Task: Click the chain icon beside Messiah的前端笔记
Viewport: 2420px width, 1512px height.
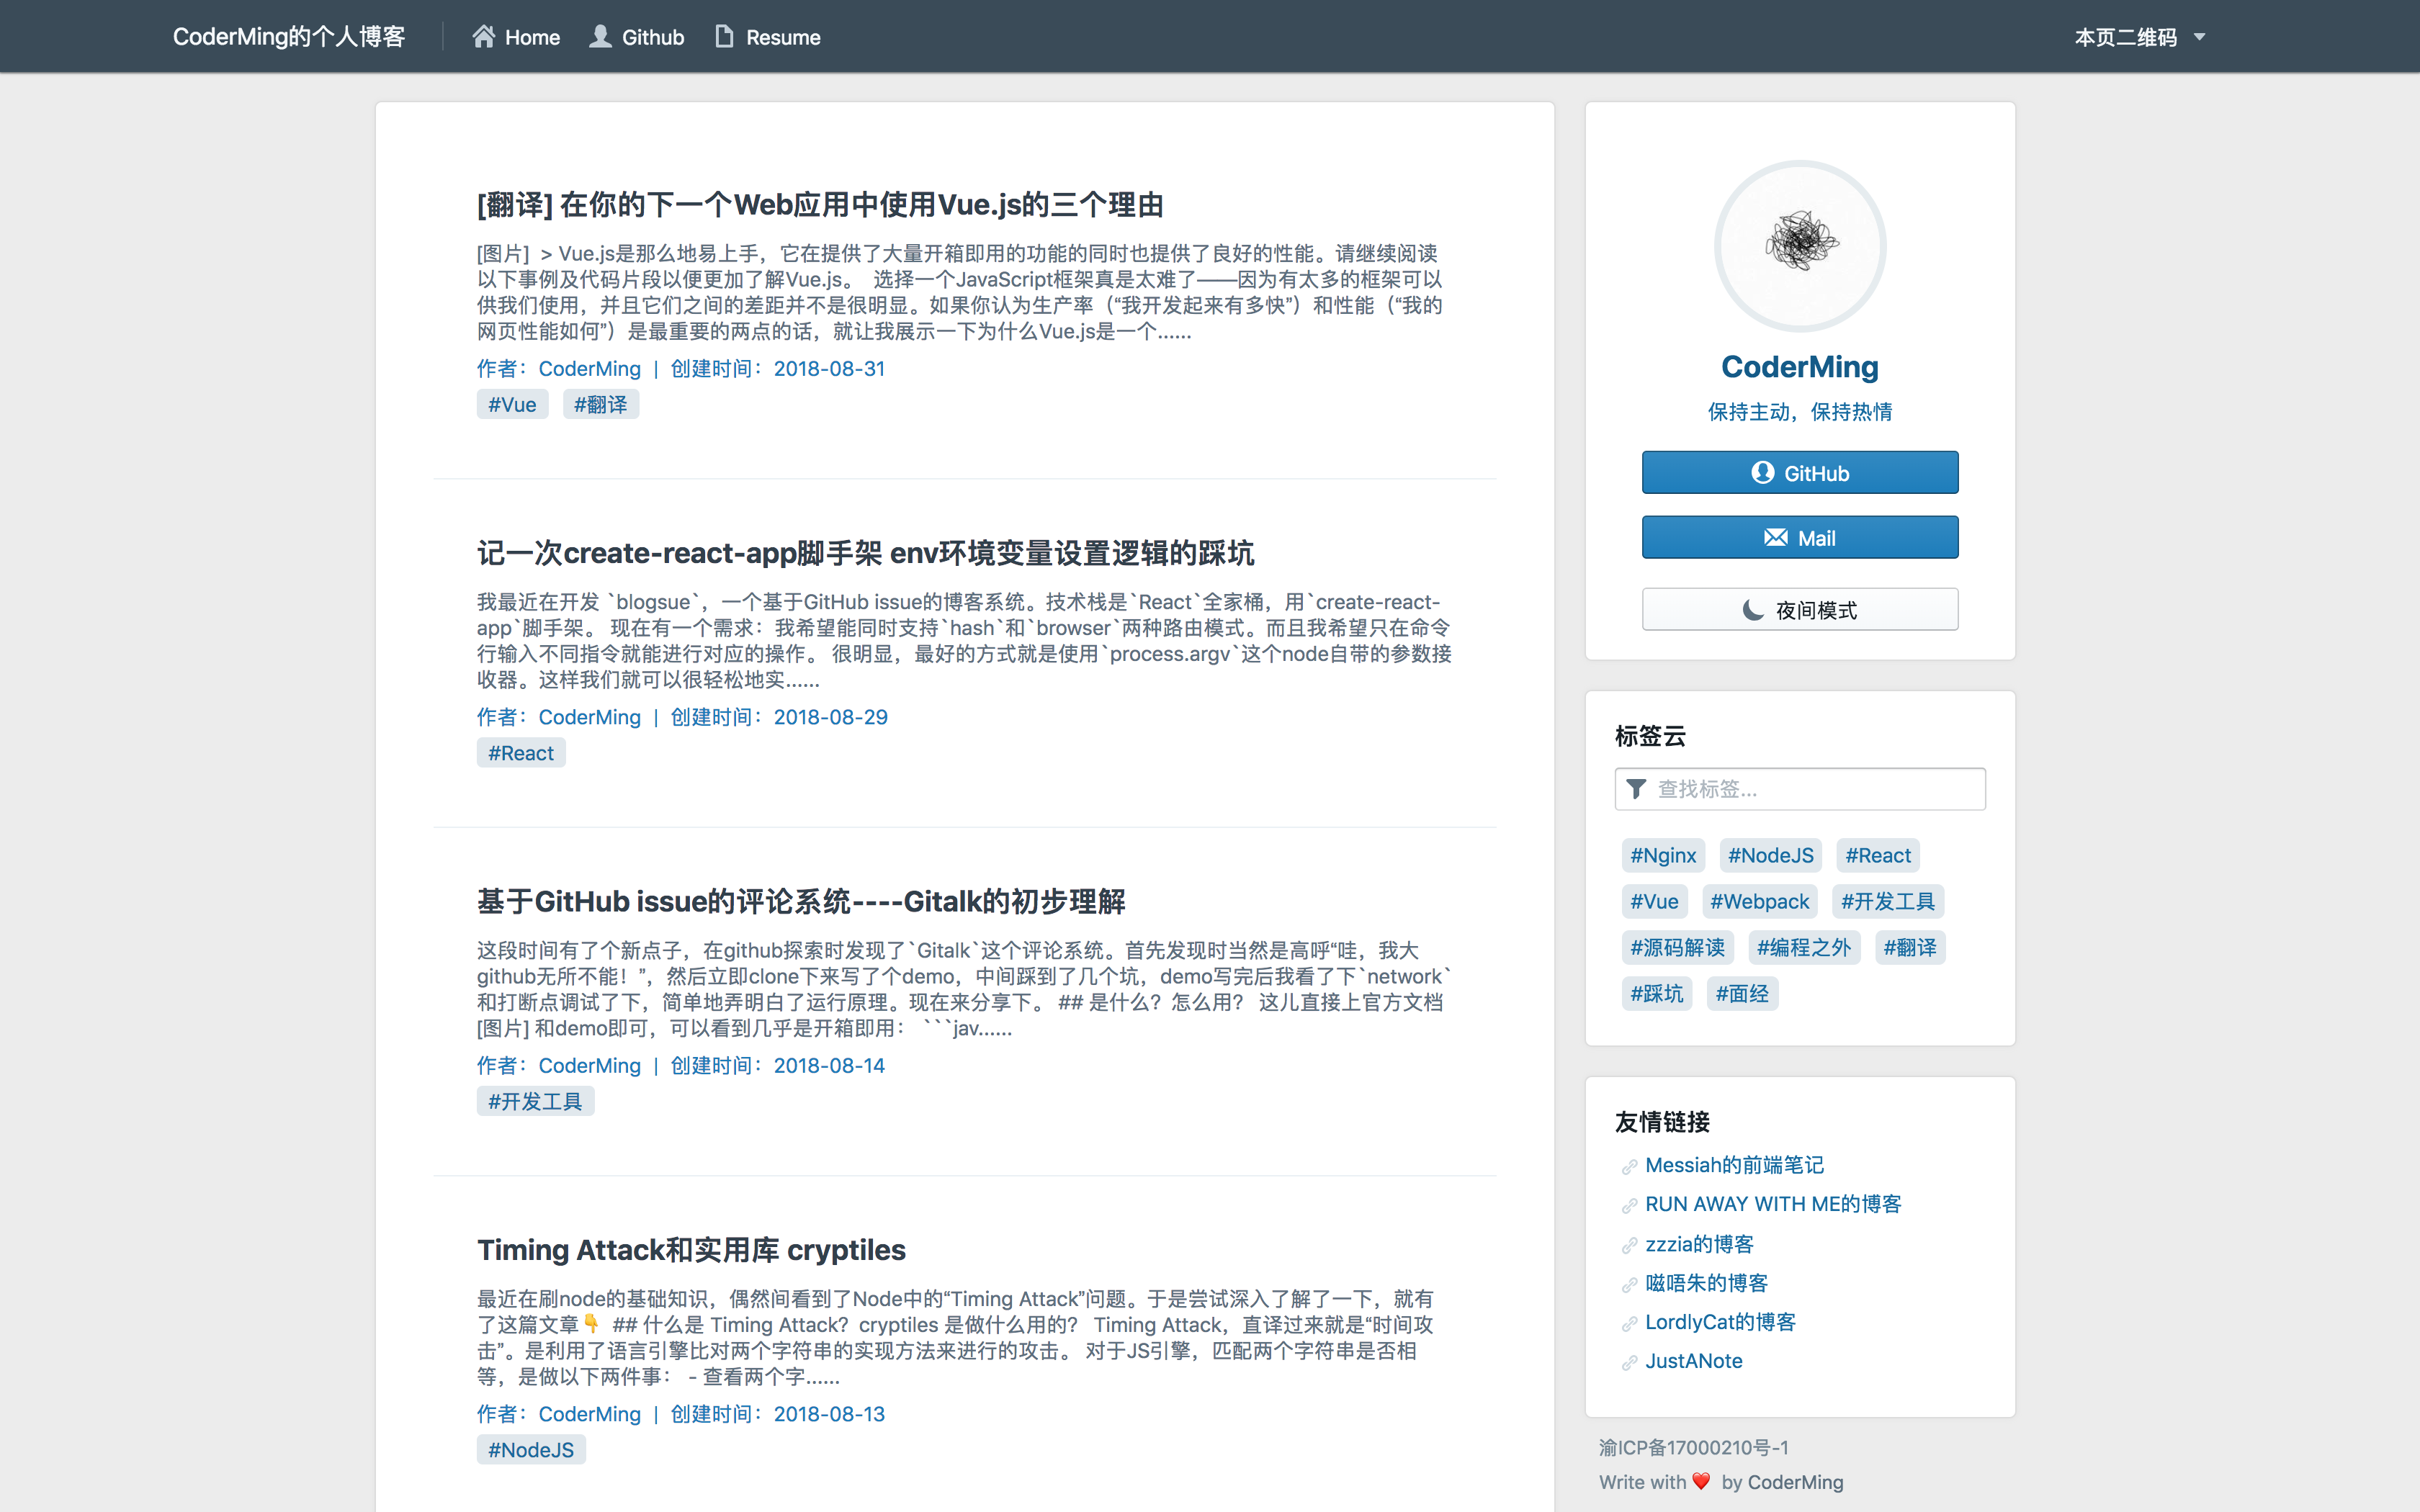Action: coord(1629,1166)
